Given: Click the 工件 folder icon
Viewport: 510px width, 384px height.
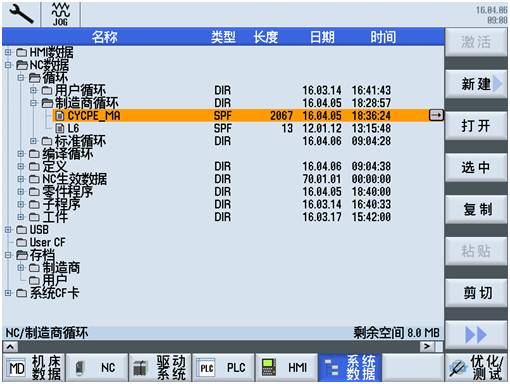Looking at the screenshot, I should (x=34, y=217).
